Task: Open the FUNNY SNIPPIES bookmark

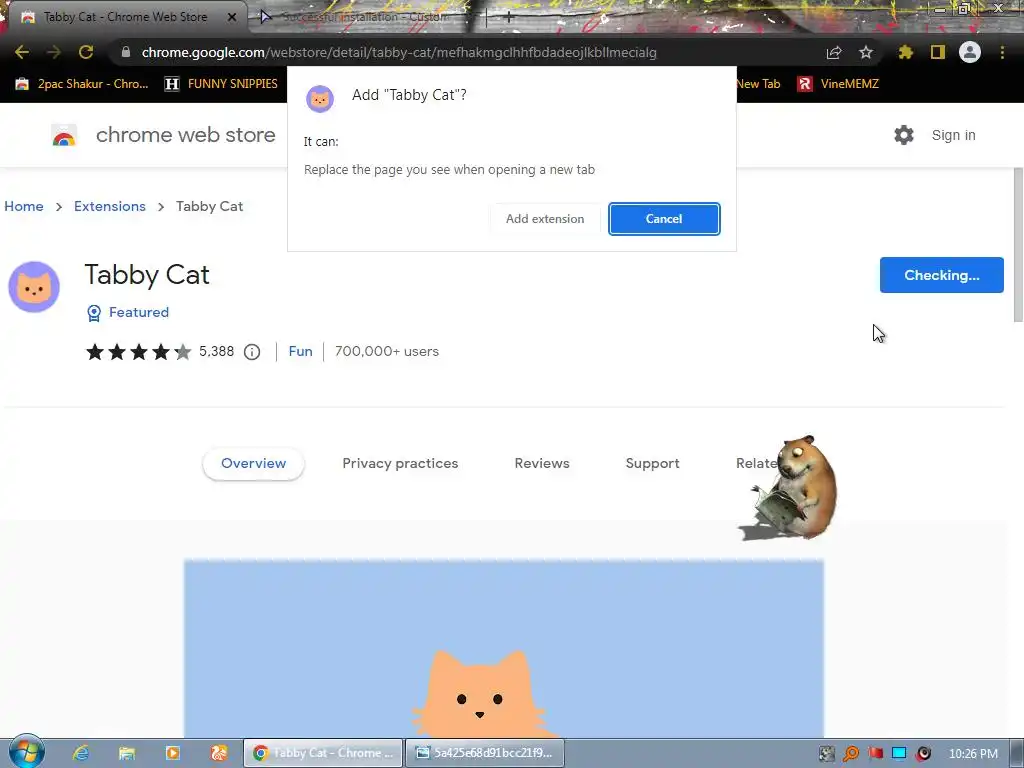Action: coord(221,84)
